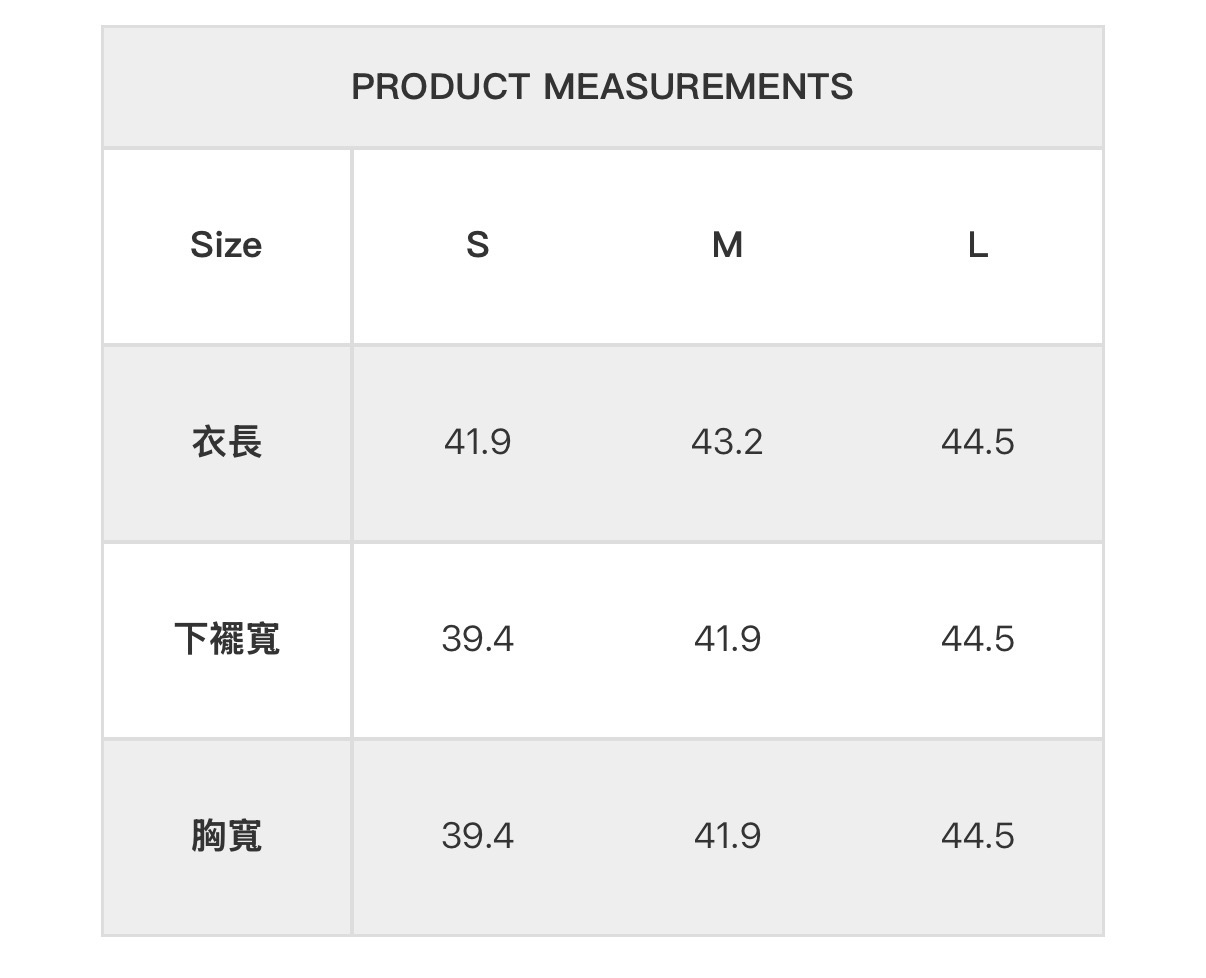Viewport: 1206px width, 978px height.
Task: Click the PRODUCT MEASUREMENTS header
Action: click(x=602, y=87)
